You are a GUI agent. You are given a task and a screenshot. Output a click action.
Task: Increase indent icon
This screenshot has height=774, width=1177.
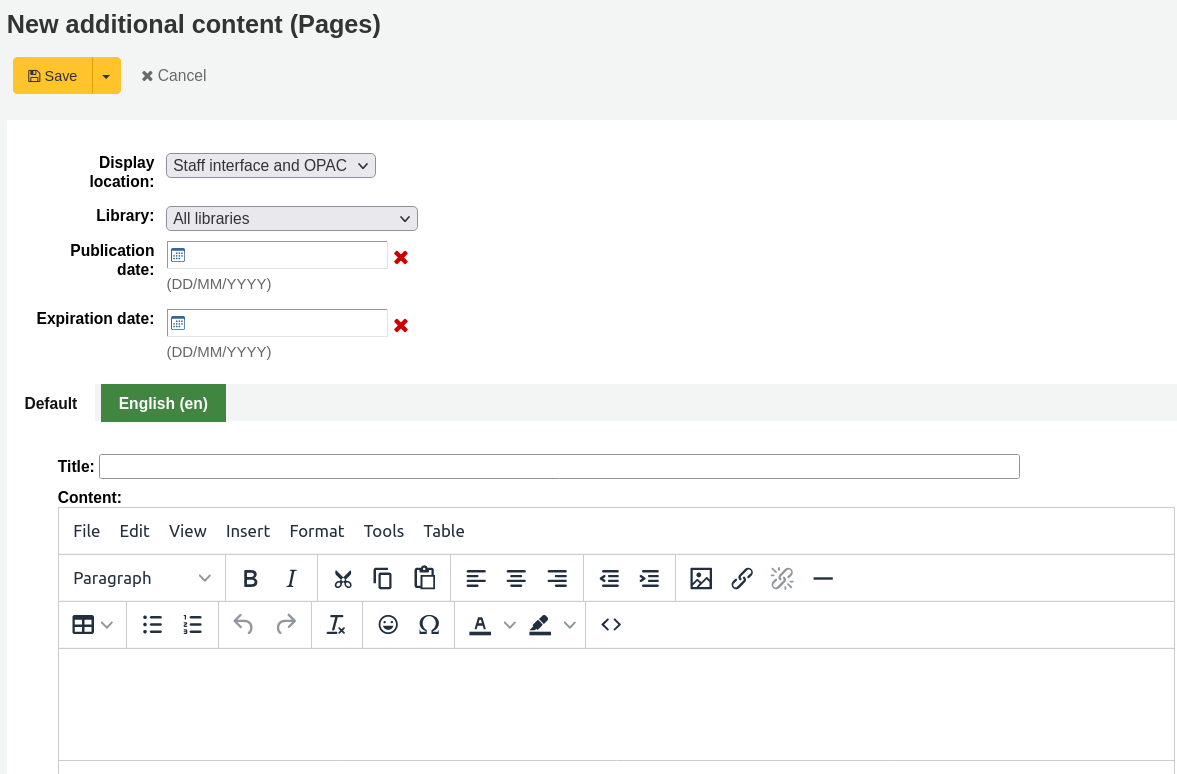tap(649, 579)
